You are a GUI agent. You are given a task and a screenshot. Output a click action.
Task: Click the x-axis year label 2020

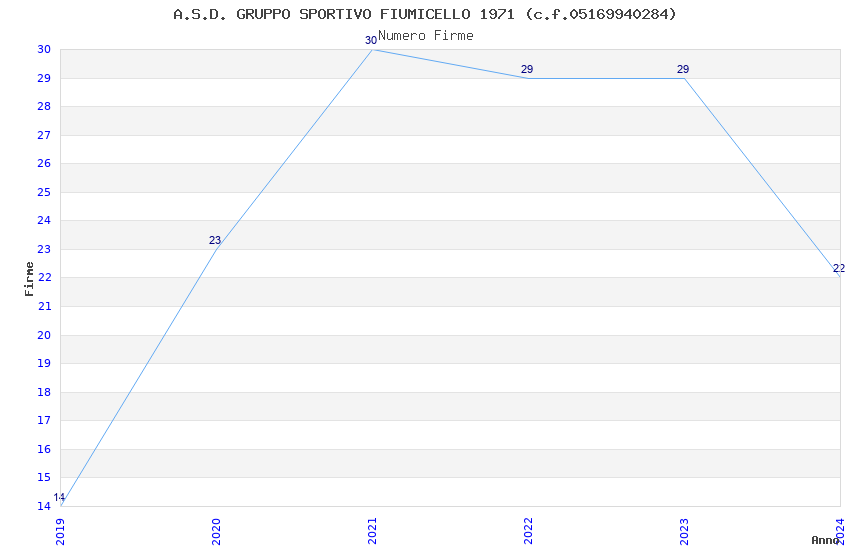(x=216, y=532)
